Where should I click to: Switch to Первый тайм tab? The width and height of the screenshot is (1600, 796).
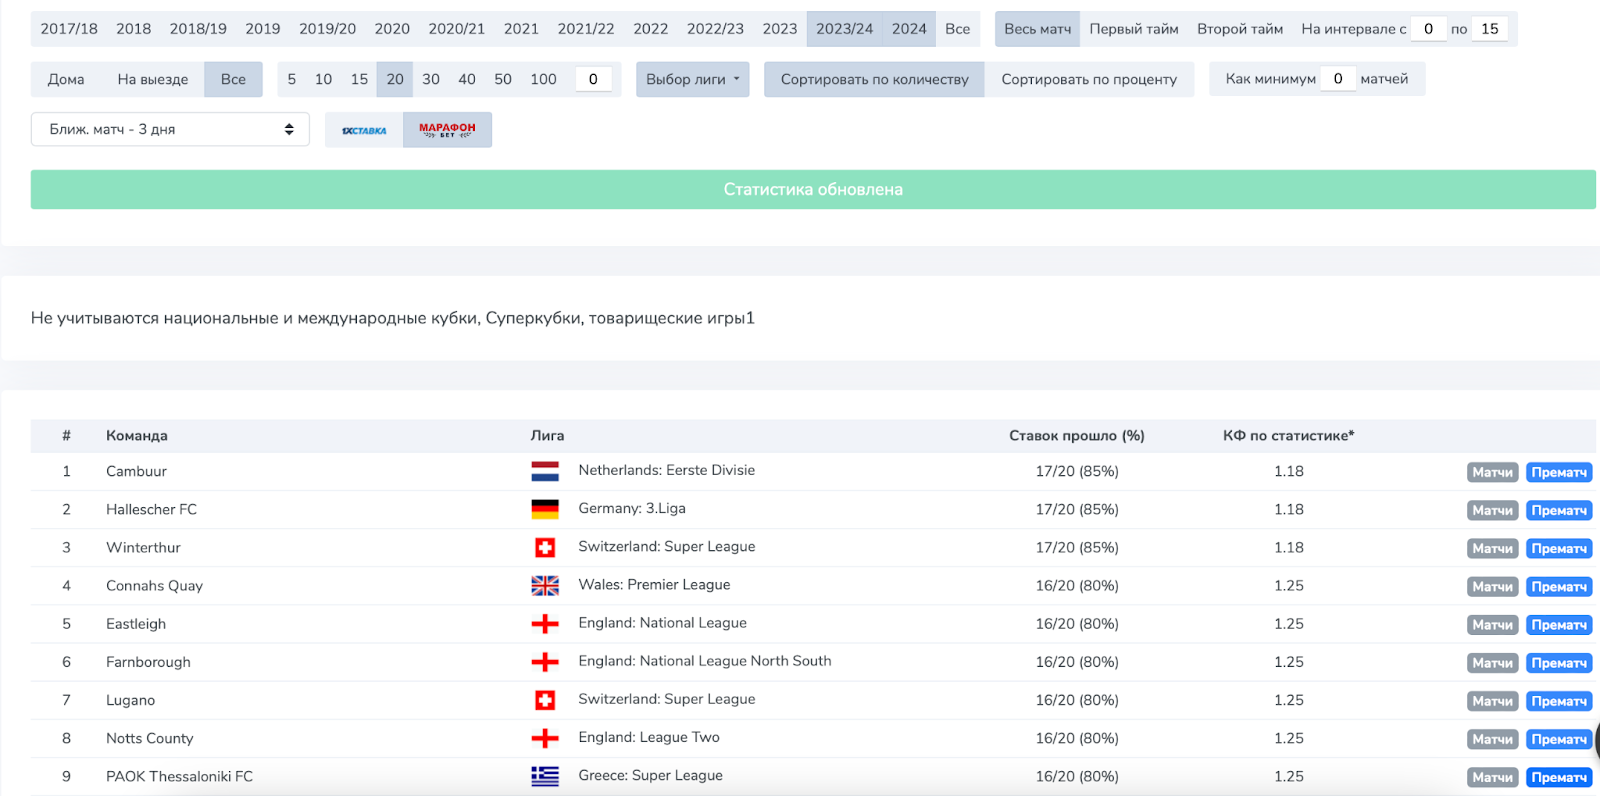coord(1134,29)
